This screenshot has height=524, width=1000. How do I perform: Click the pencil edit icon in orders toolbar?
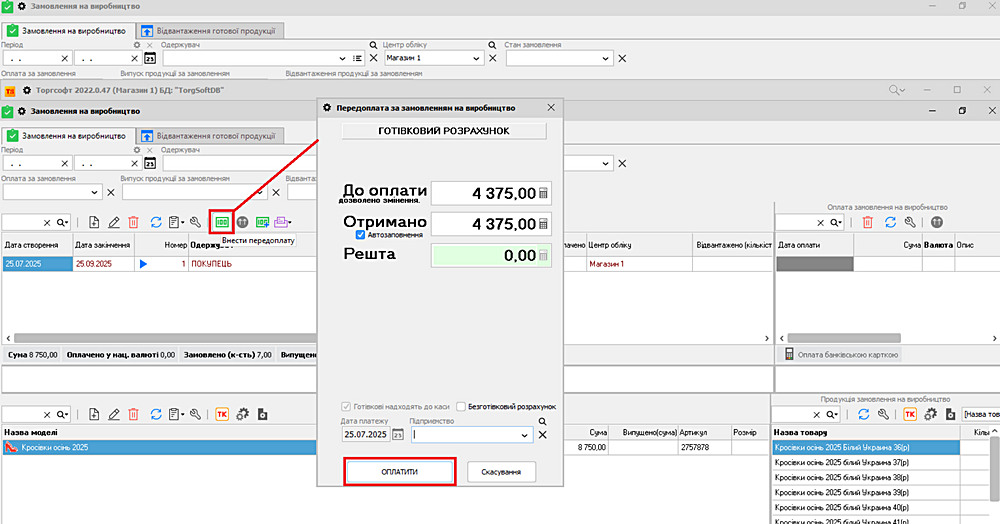[x=113, y=222]
